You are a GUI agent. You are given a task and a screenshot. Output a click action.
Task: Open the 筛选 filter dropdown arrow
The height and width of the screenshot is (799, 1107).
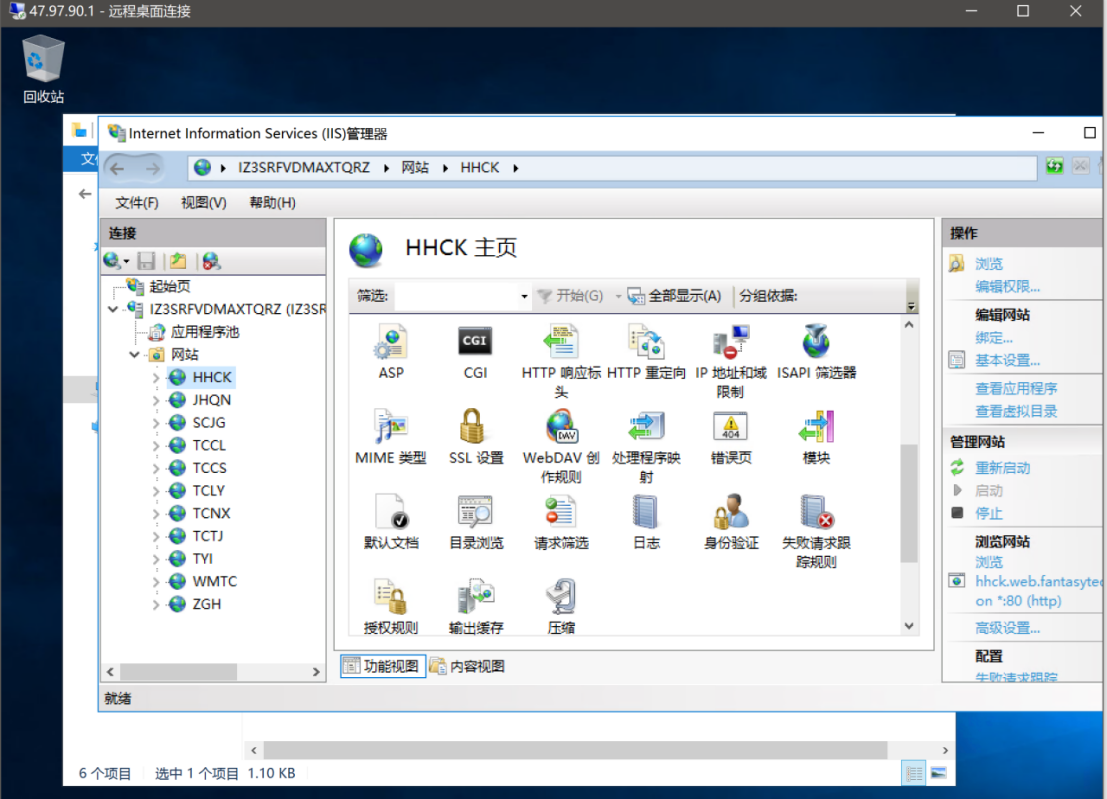point(524,297)
